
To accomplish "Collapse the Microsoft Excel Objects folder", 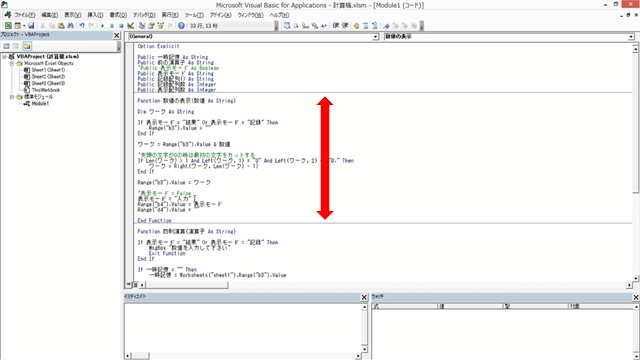I will pos(12,63).
